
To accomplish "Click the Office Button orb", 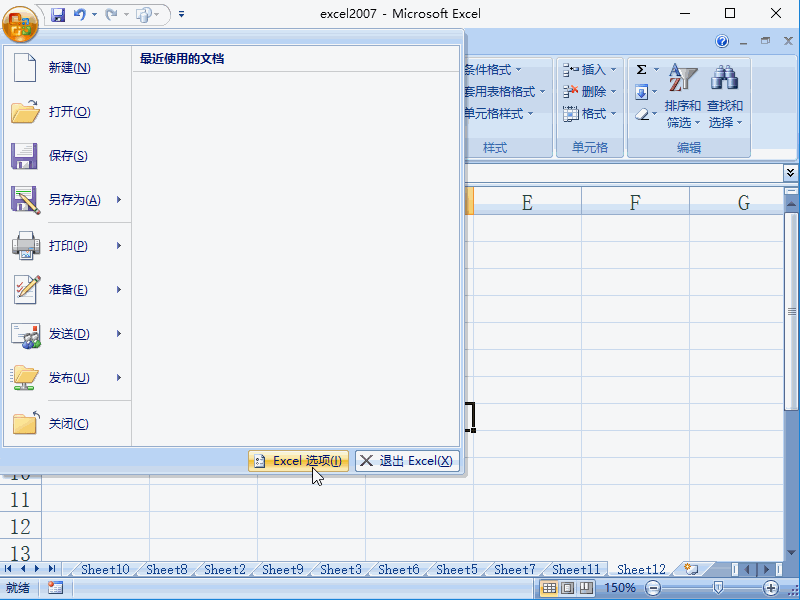I will (x=20, y=23).
